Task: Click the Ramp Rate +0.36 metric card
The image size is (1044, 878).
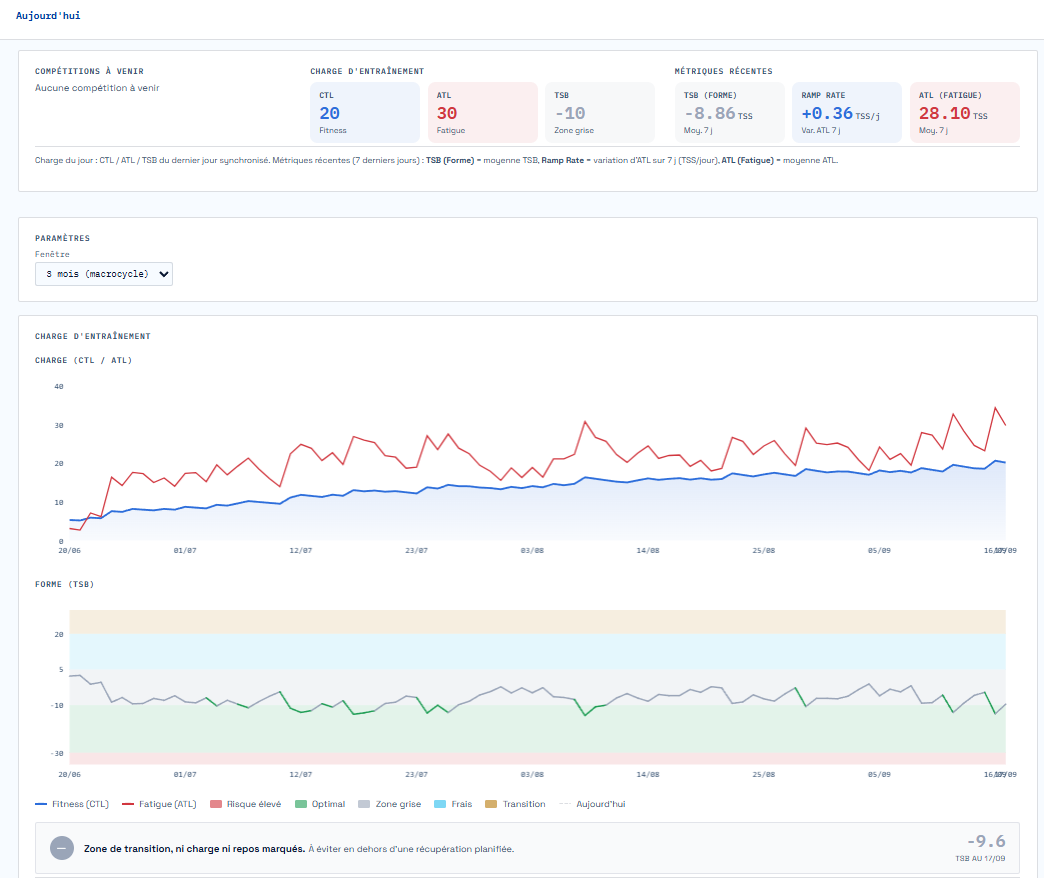Action: tap(847, 112)
